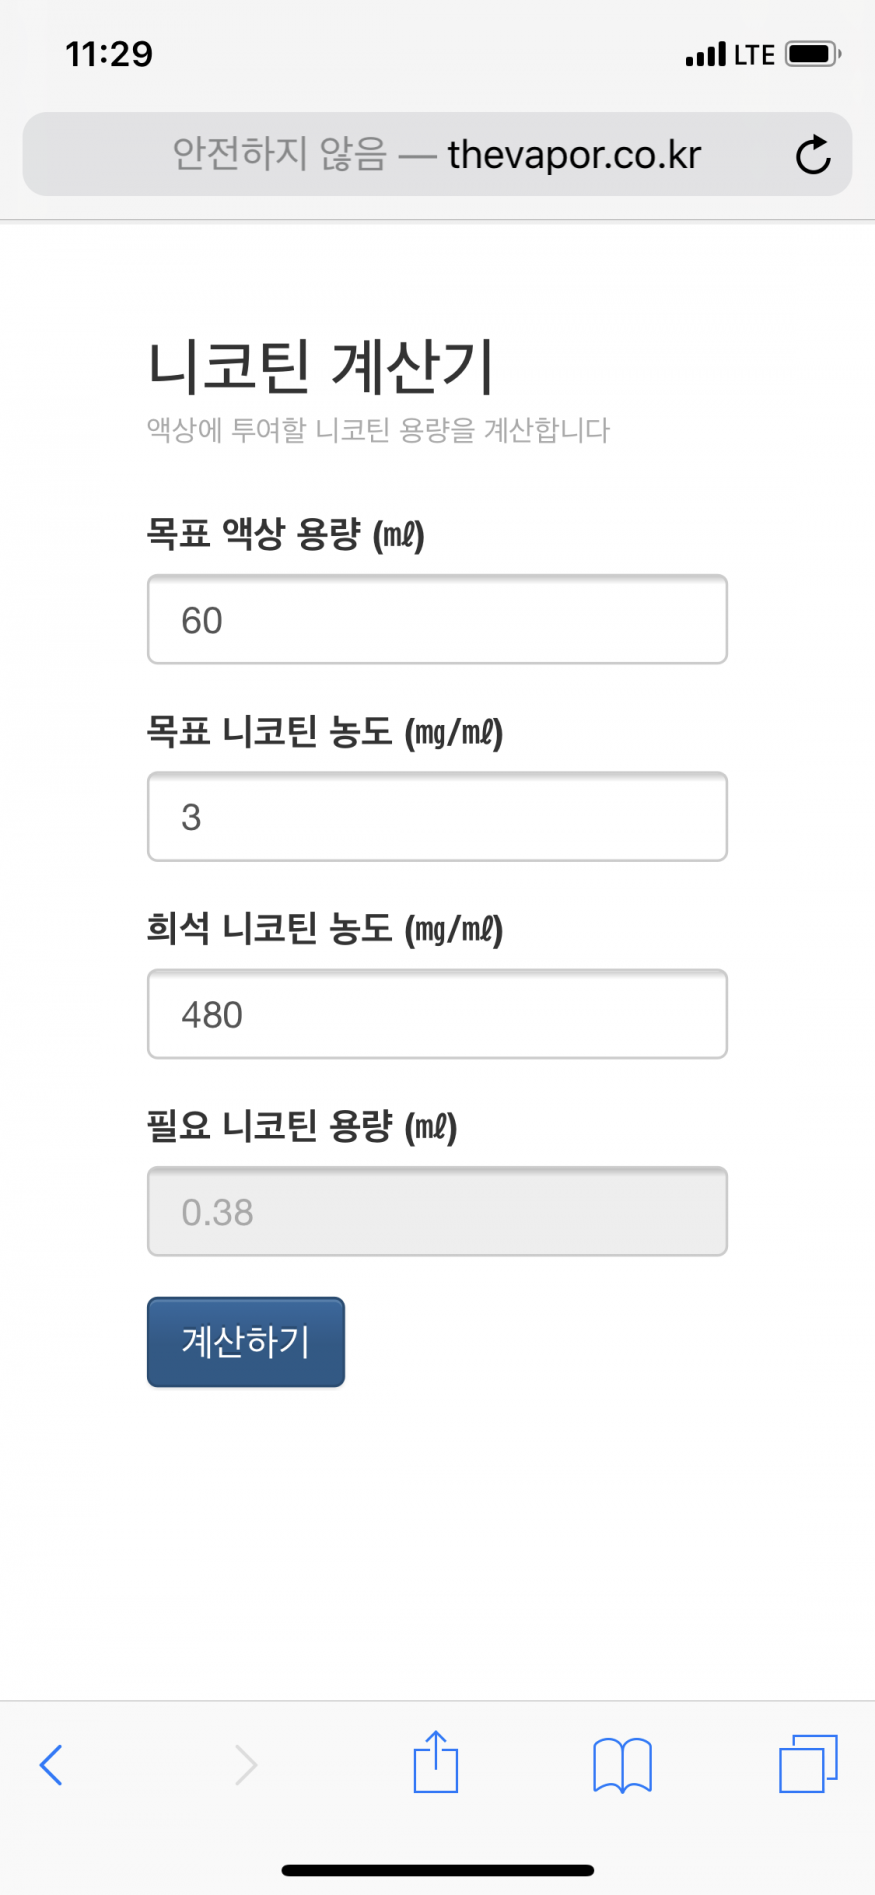Screen dimensions: 875x1895
Task: Tap the '안전하지 않음' security warning text
Action: point(279,155)
